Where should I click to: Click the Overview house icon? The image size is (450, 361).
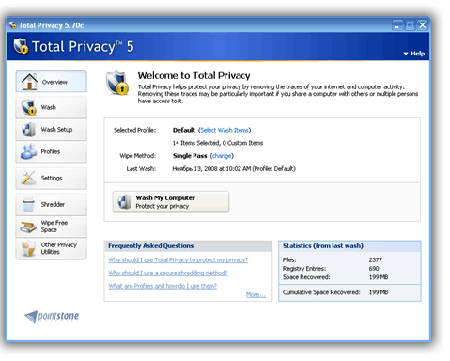30,81
